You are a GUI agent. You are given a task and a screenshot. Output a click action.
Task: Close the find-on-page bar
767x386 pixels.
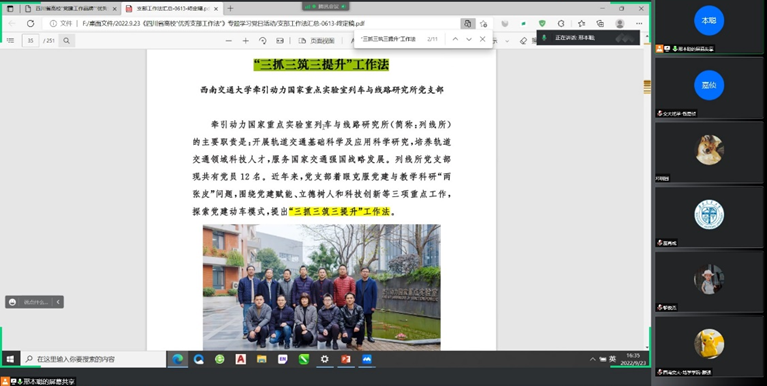(482, 39)
